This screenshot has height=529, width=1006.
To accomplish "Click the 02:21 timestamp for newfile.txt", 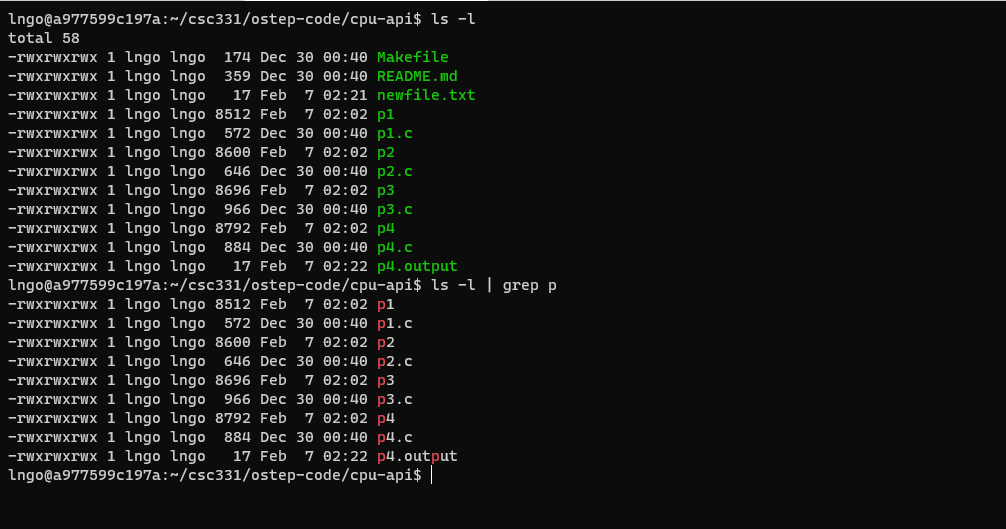I will [345, 95].
